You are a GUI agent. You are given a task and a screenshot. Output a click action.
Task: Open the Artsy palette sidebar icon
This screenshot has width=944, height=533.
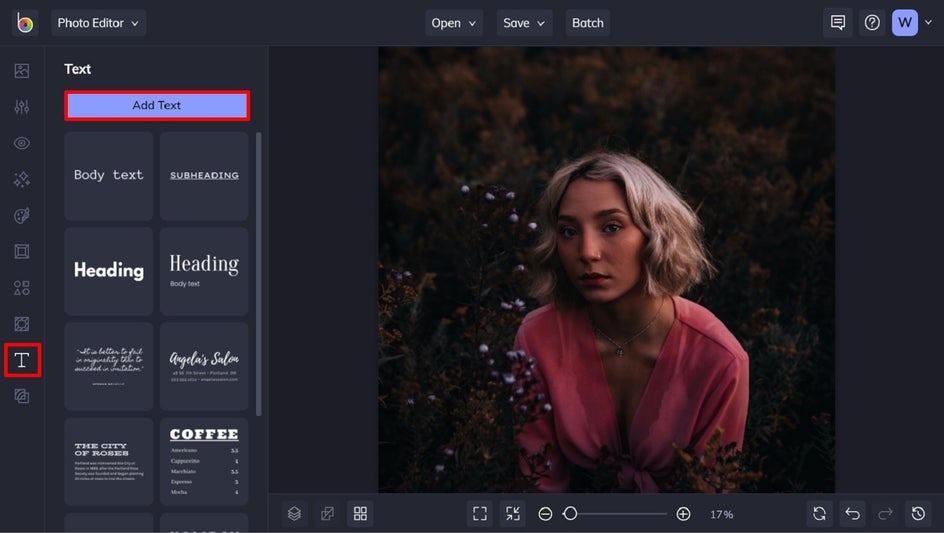22,216
